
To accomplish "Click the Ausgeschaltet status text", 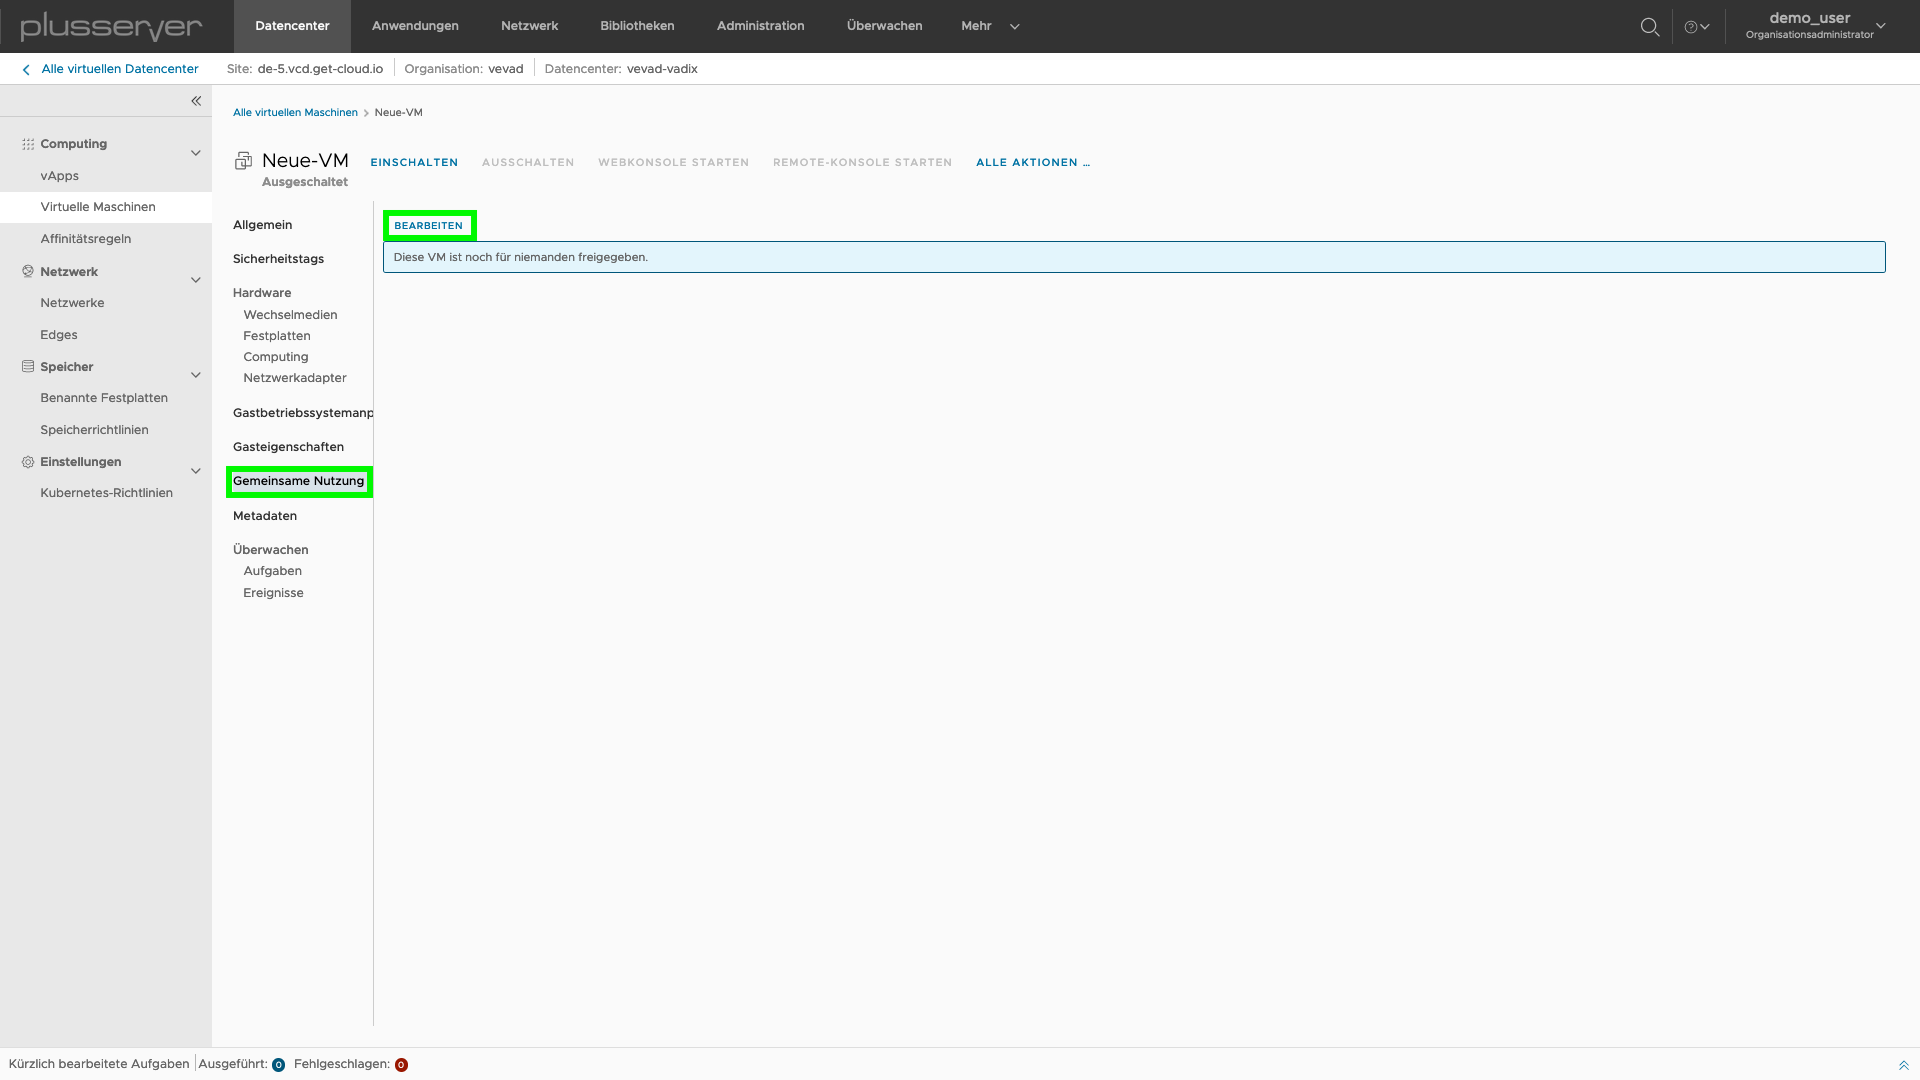I will point(305,182).
